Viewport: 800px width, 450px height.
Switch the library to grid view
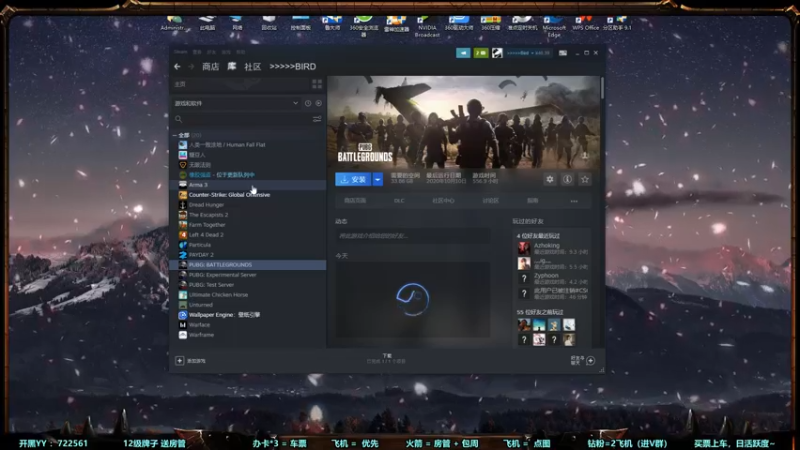coord(317,84)
